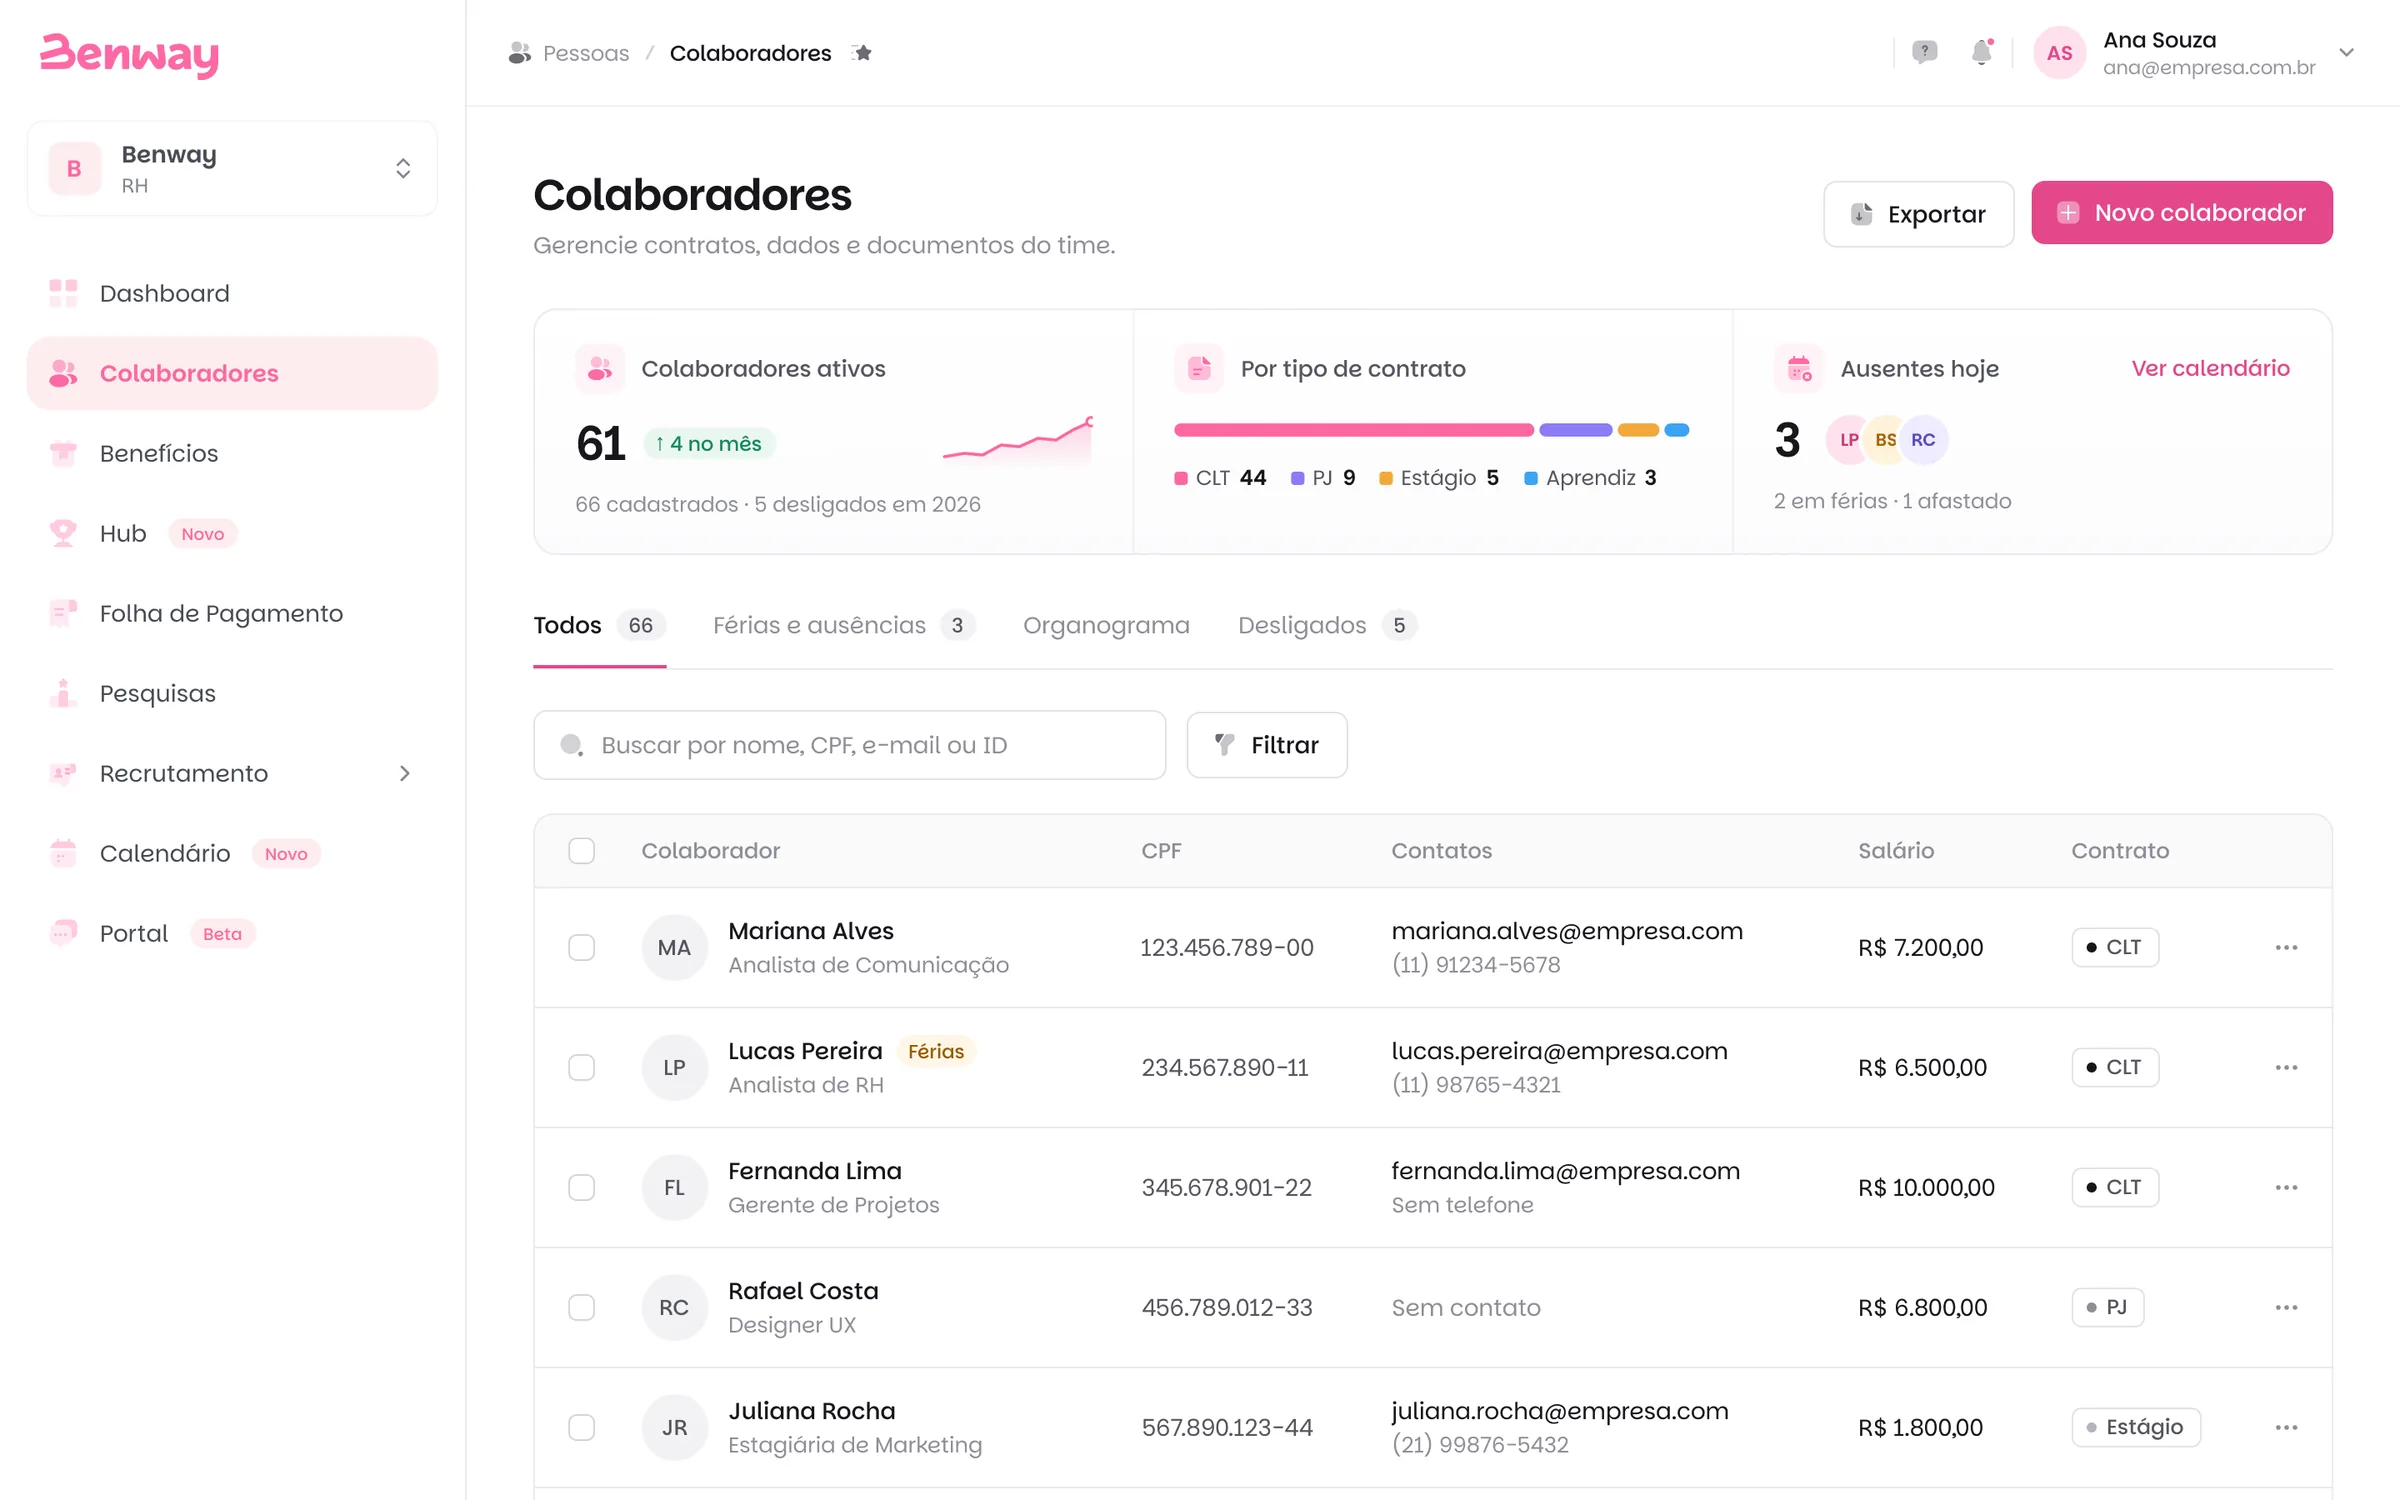Click the favorite star next to Colaboradores
The image size is (2400, 1500).
click(x=863, y=53)
